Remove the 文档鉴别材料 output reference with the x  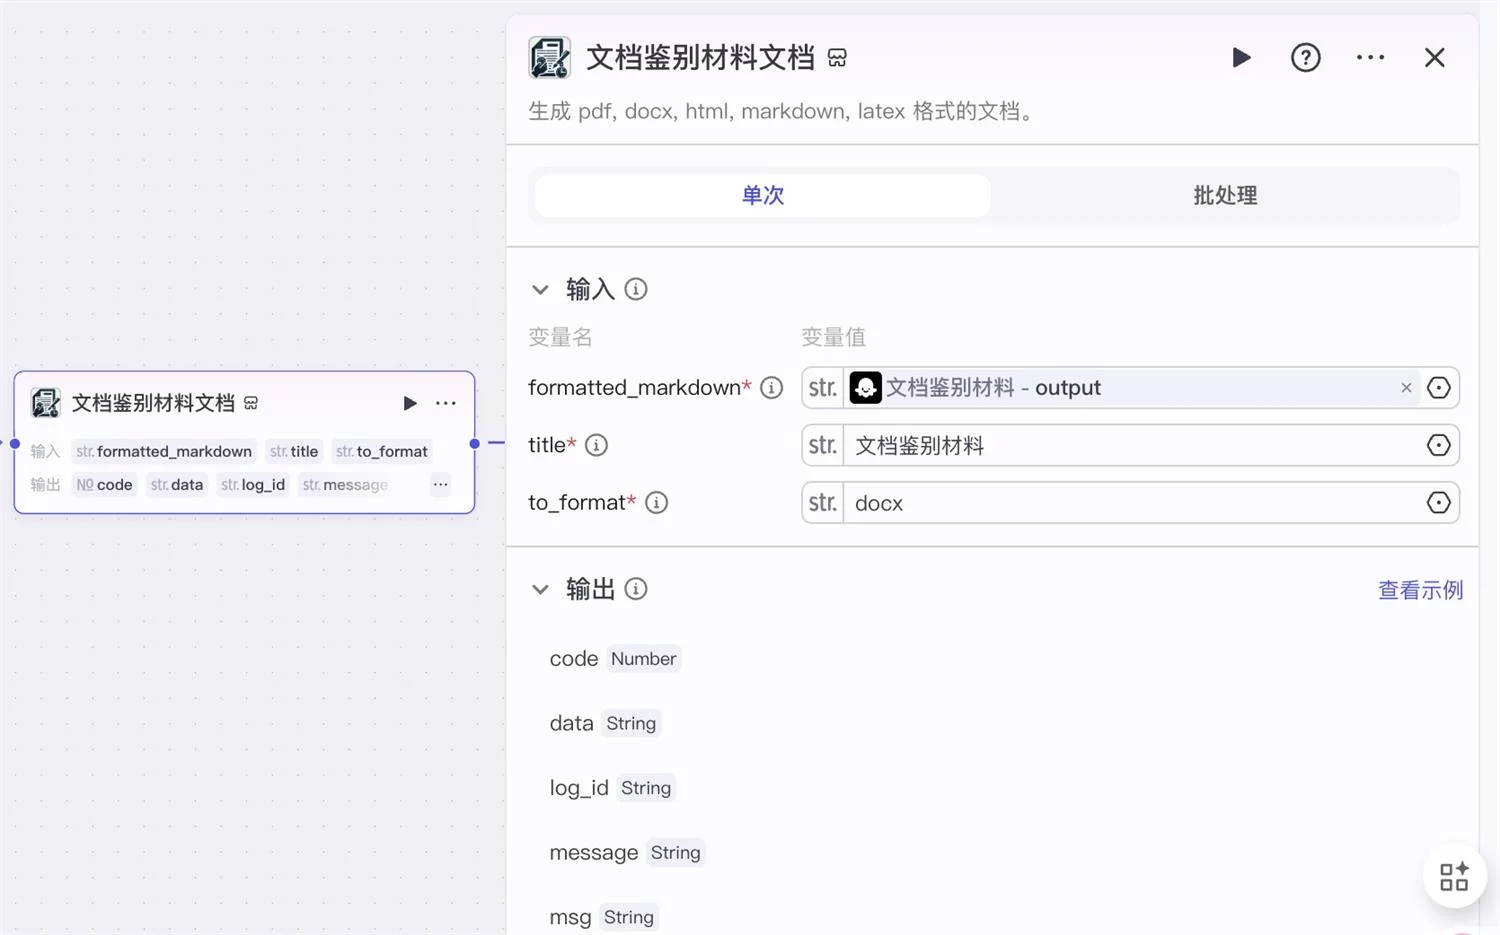pos(1406,387)
